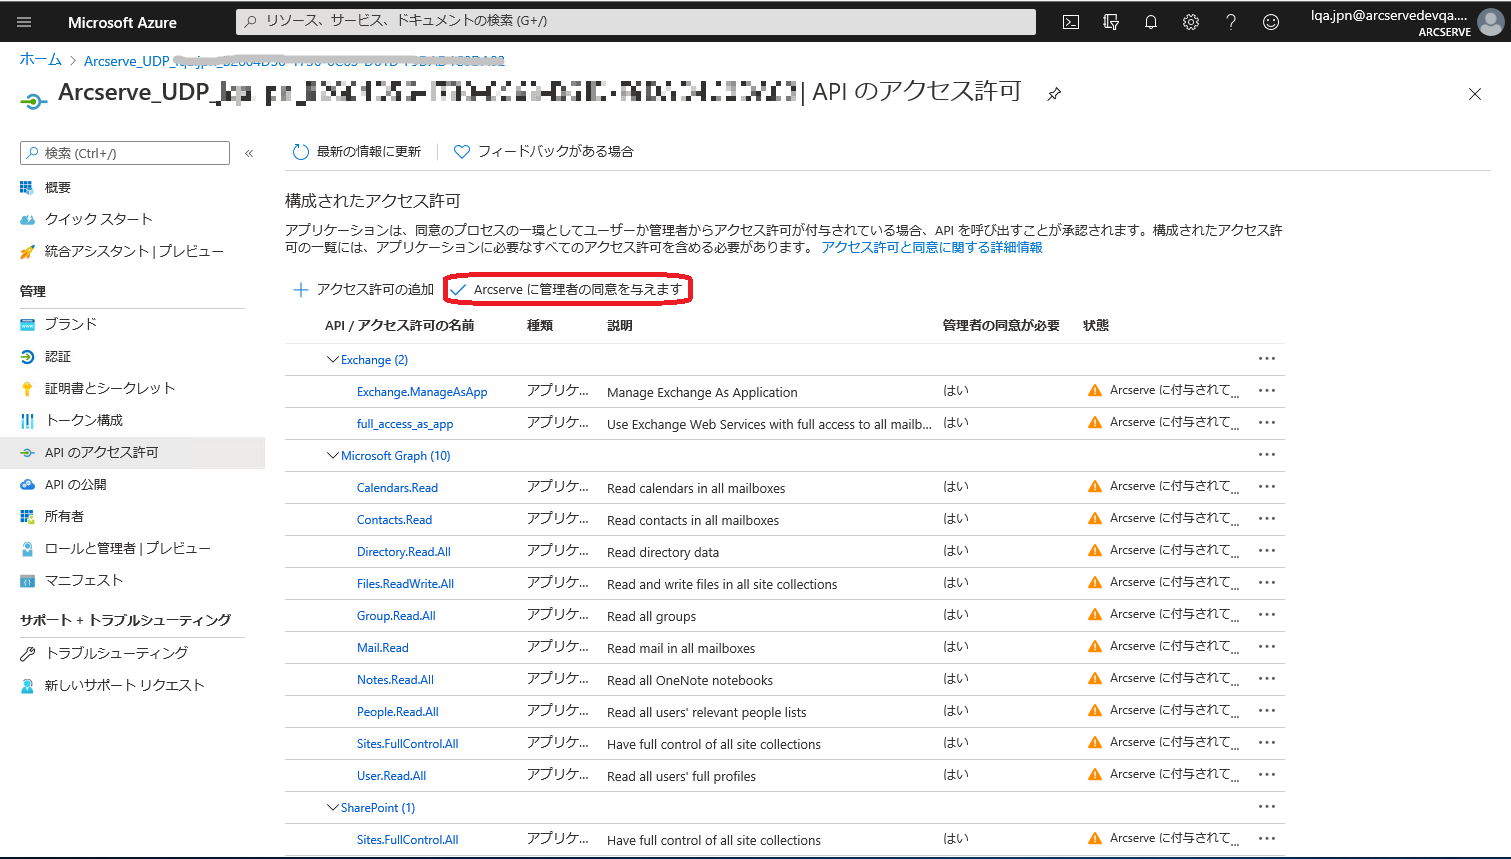The width and height of the screenshot is (1511, 859).
Task: Open Exchange.ManageAsApp permission
Action: point(422,392)
